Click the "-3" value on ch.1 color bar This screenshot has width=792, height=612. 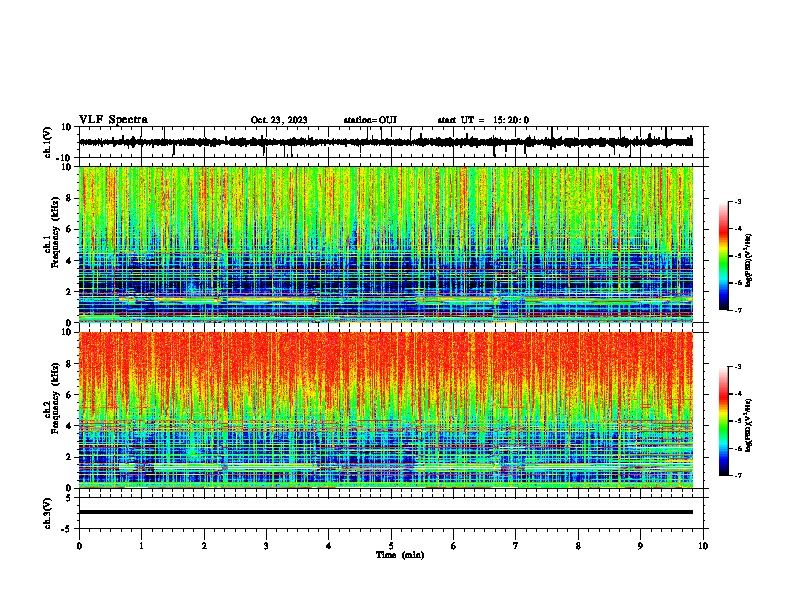tap(737, 201)
